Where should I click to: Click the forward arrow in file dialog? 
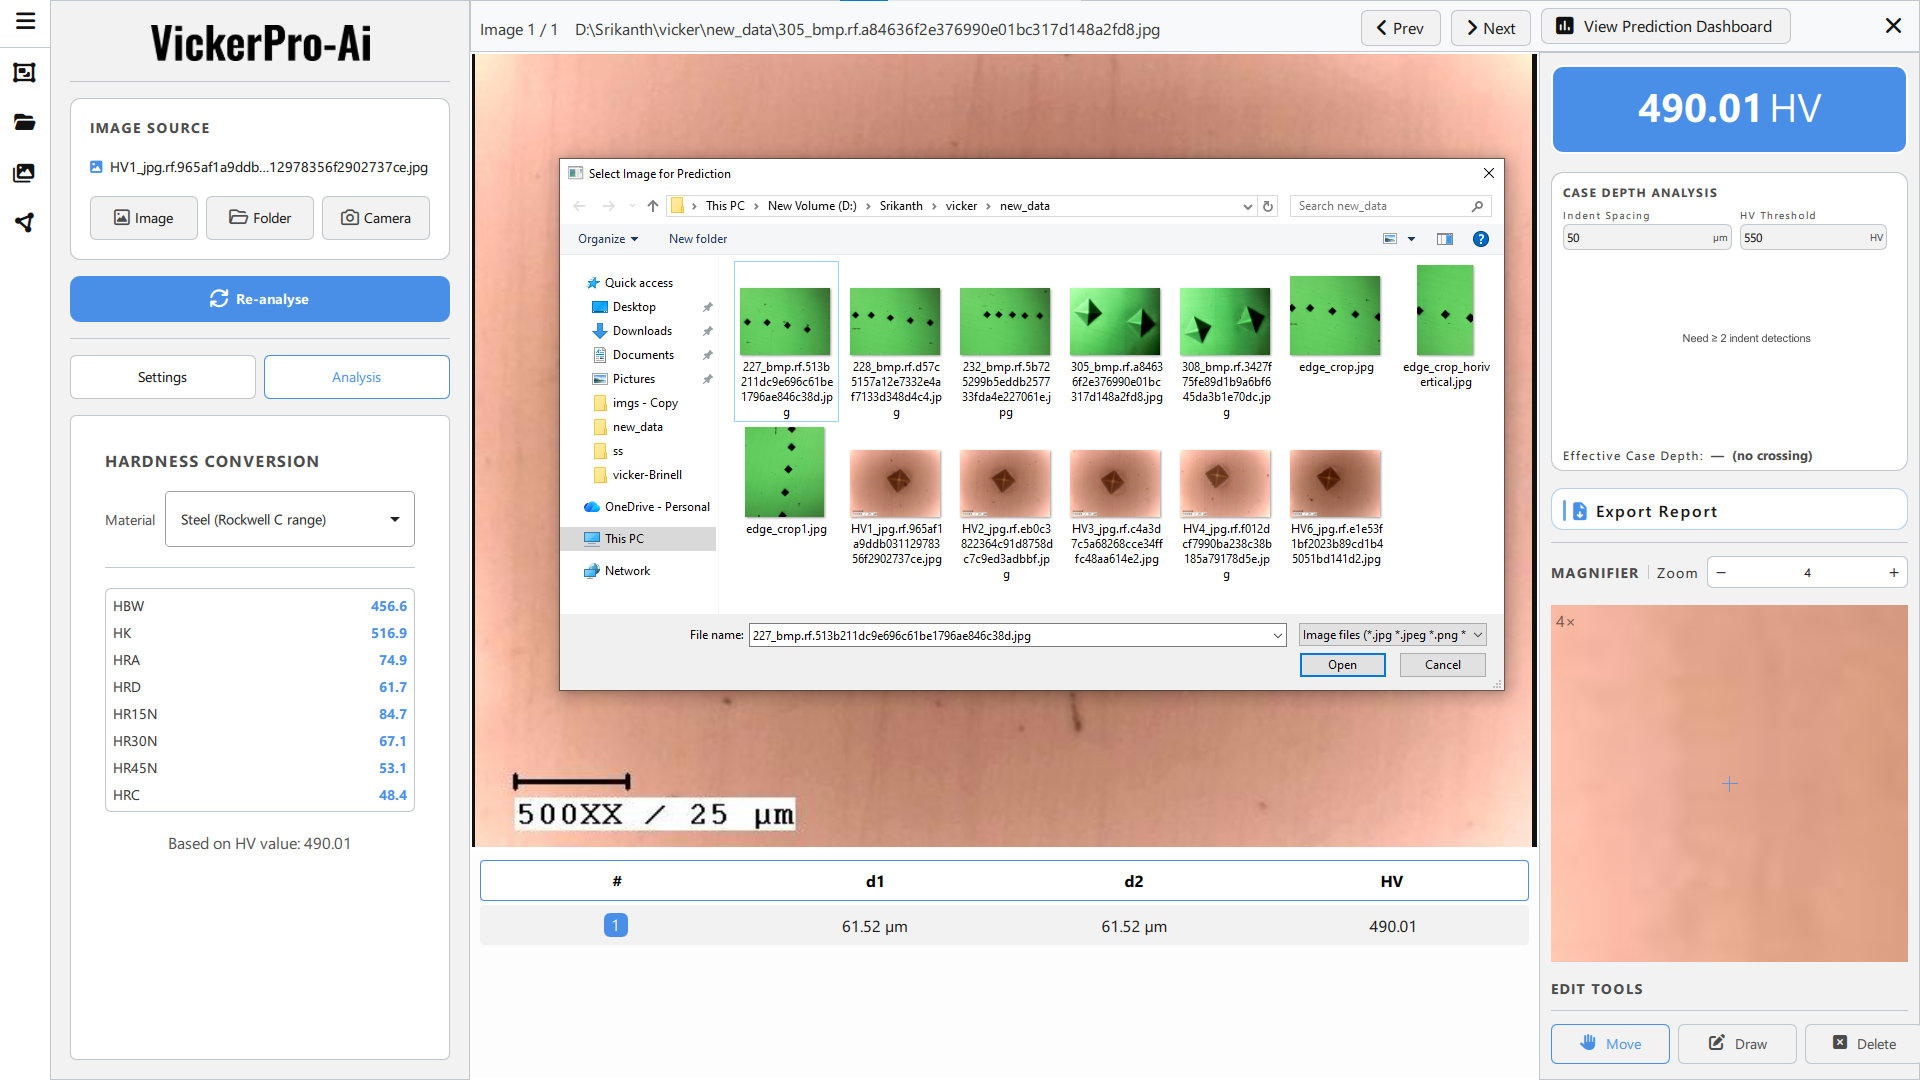coord(608,206)
